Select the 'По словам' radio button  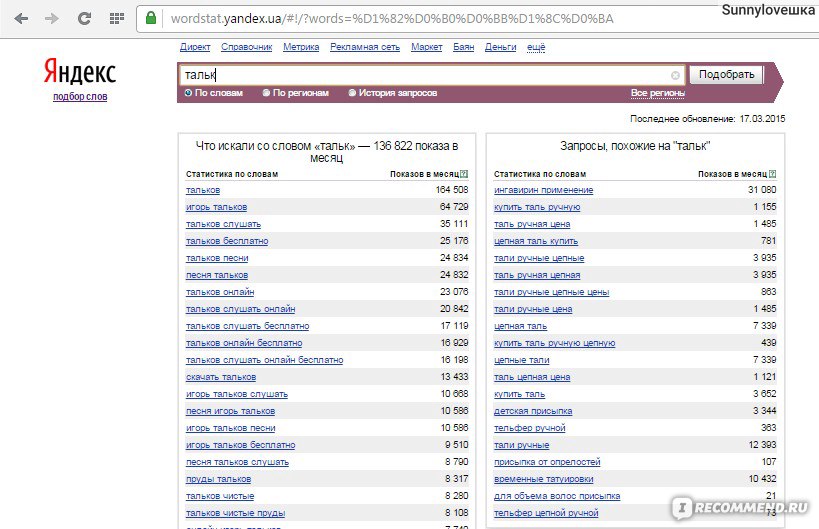pos(189,93)
